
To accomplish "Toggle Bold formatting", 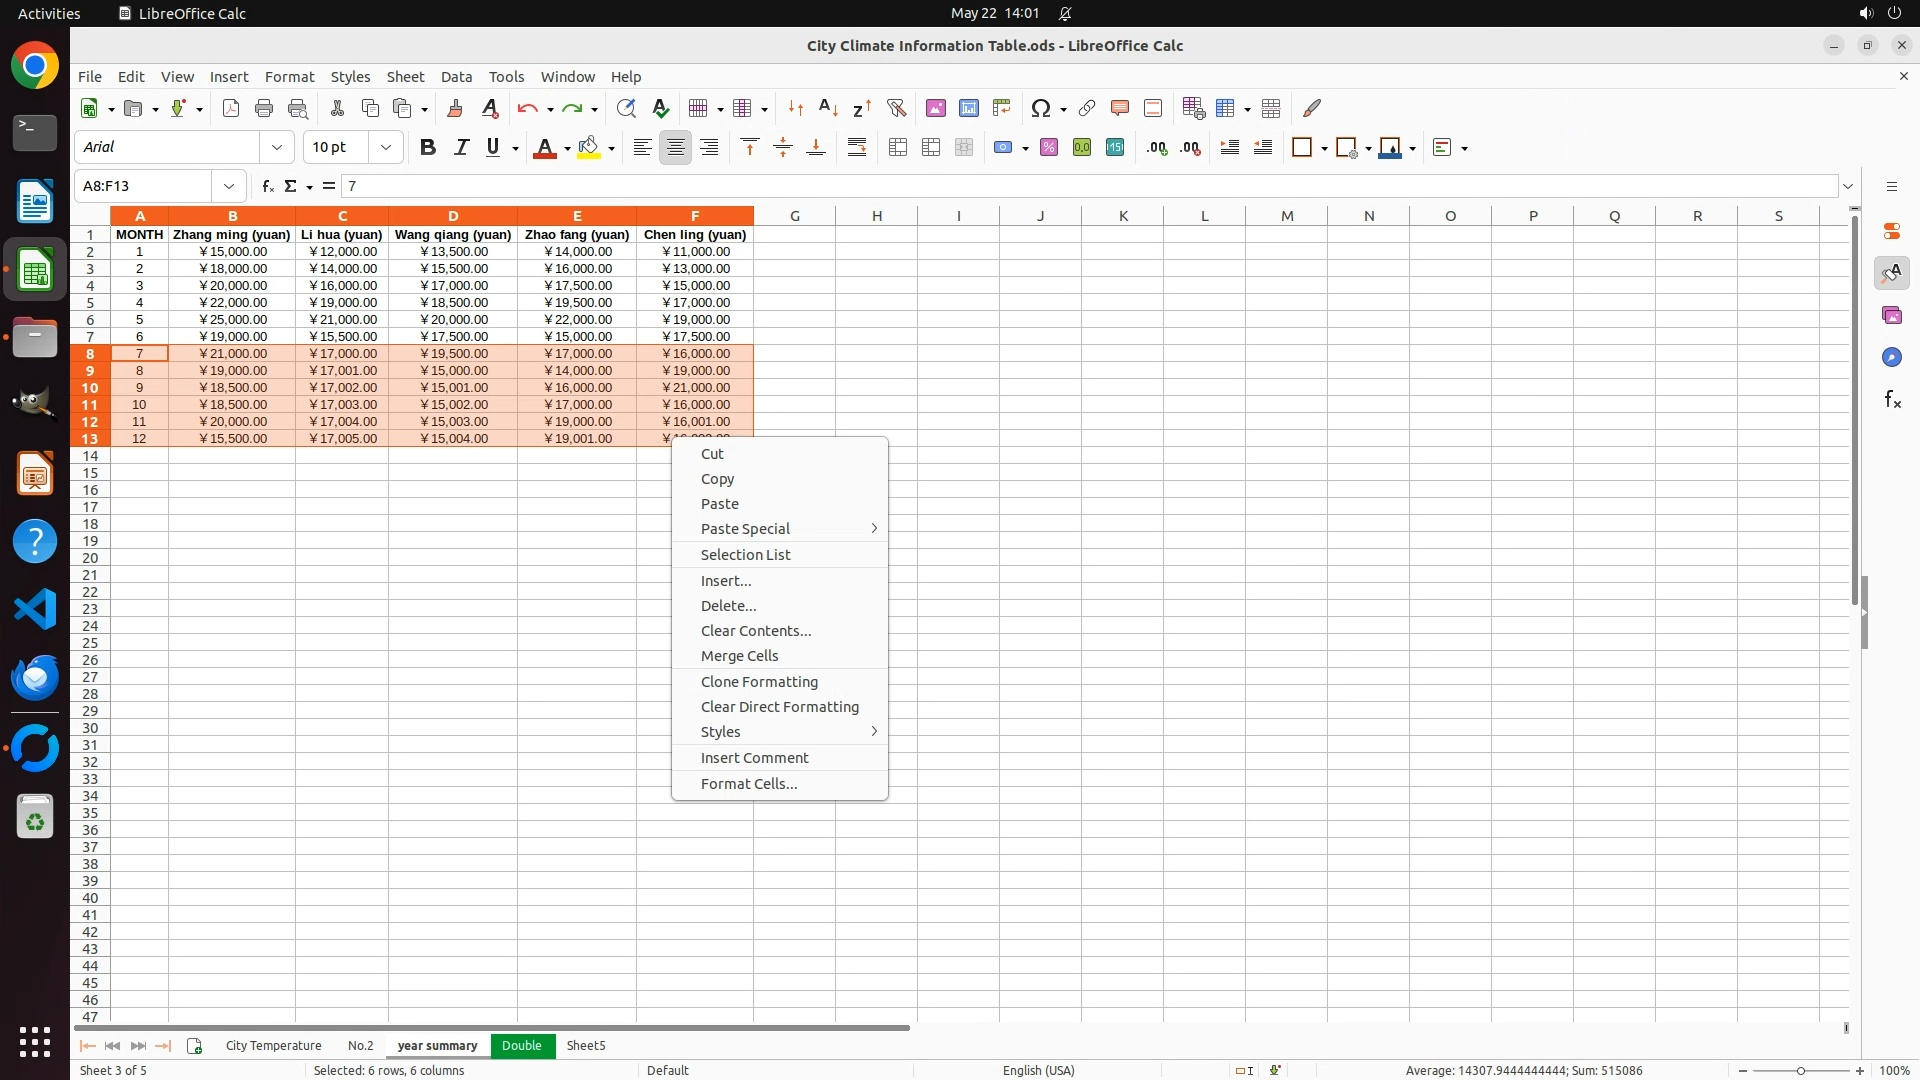I will coord(428,147).
